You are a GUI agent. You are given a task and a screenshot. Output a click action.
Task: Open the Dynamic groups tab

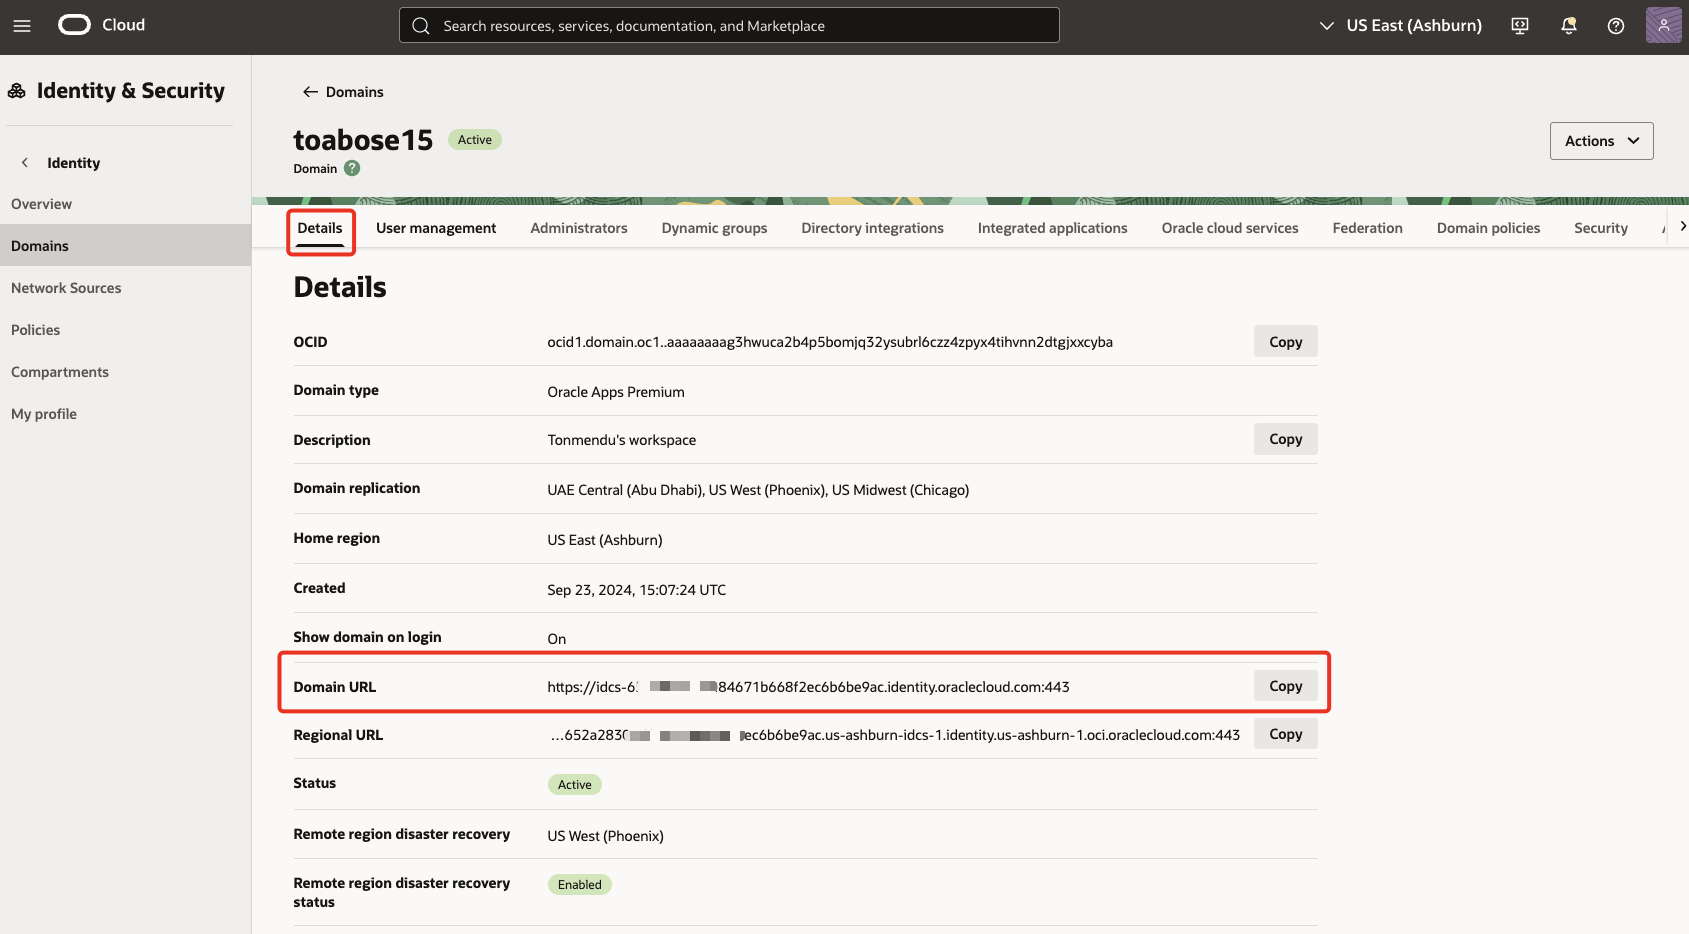713,227
